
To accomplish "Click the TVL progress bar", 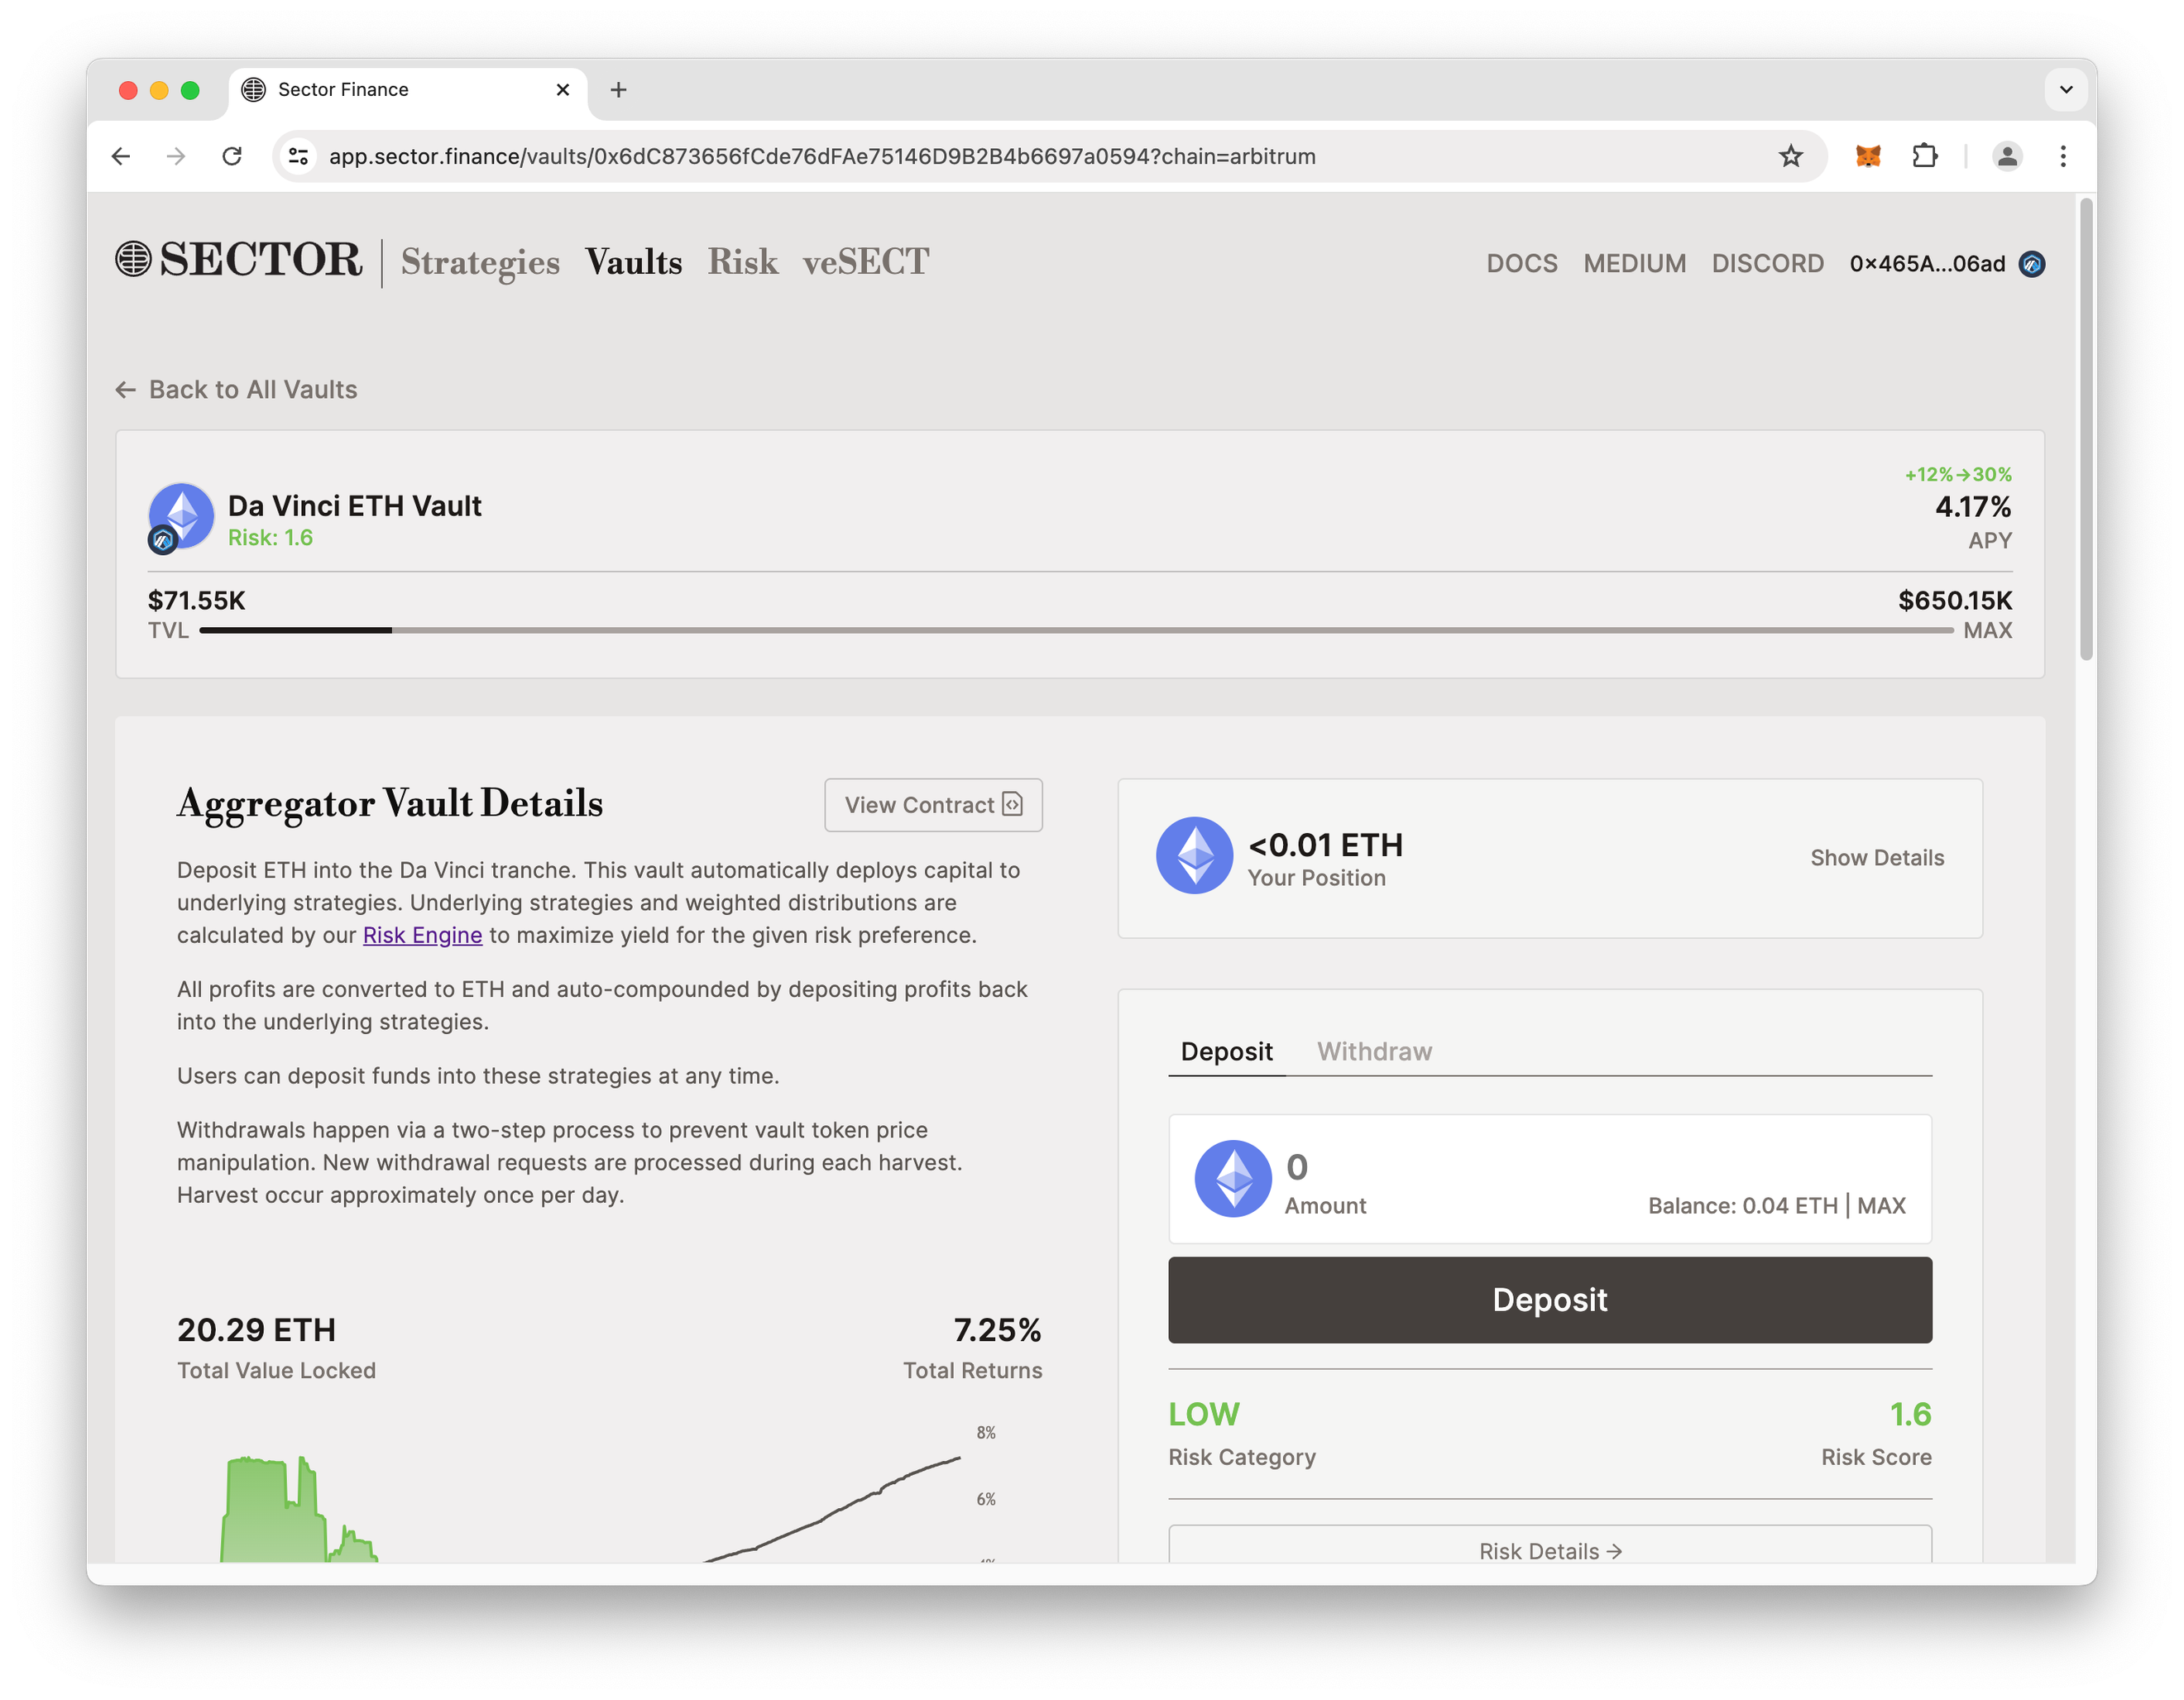I will tap(1075, 631).
